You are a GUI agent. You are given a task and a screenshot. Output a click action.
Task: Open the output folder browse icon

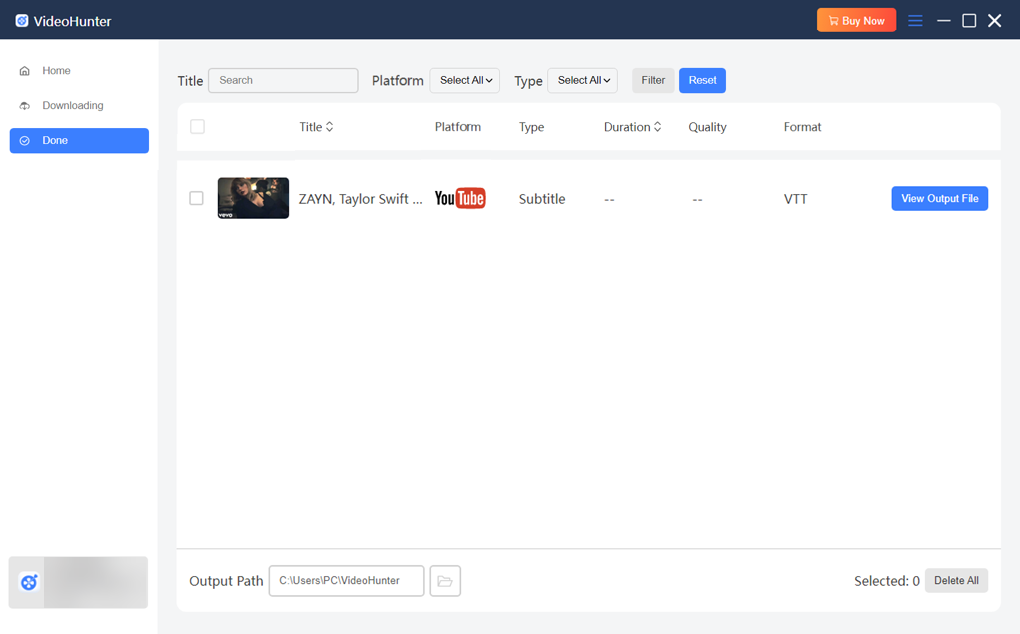click(x=445, y=581)
